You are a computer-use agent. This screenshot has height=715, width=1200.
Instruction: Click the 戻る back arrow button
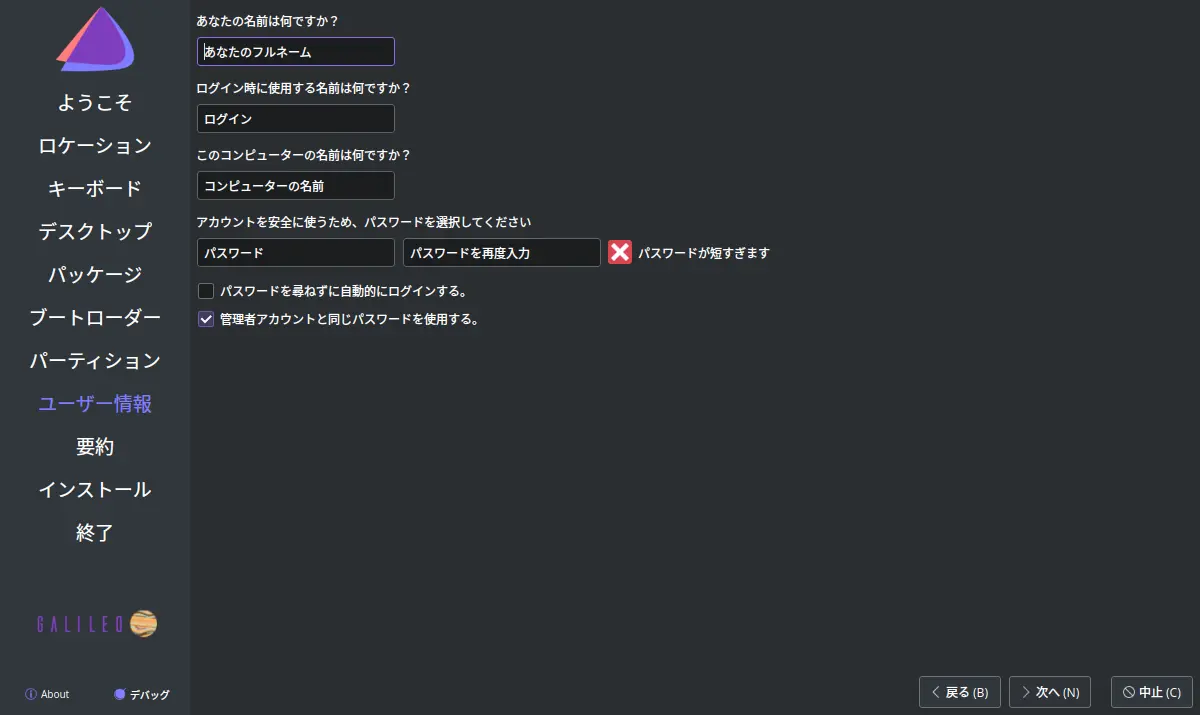[x=959, y=692]
